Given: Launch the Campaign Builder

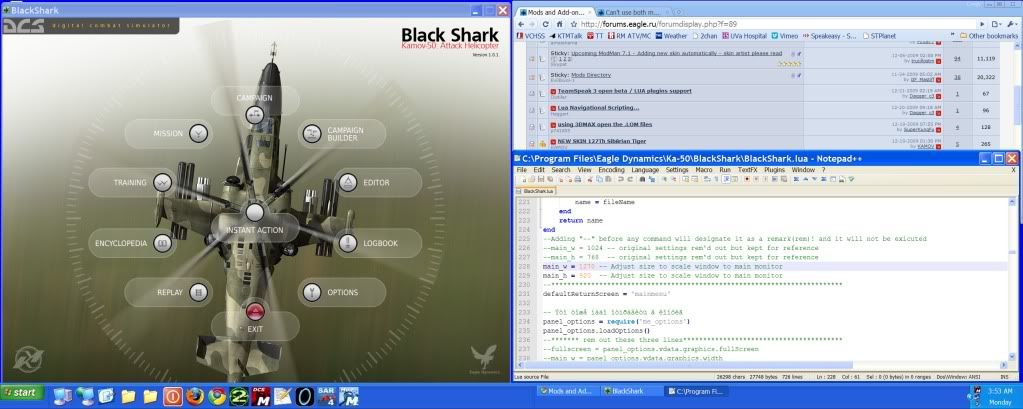Looking at the screenshot, I should (x=342, y=134).
